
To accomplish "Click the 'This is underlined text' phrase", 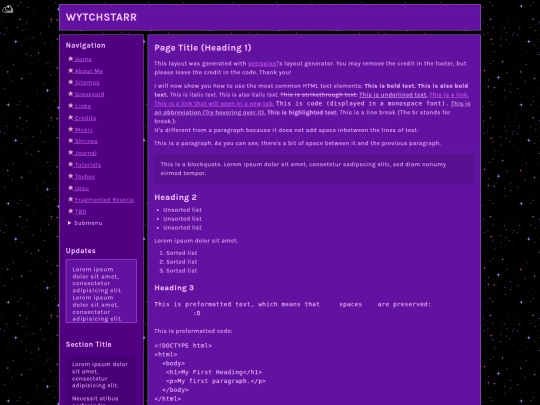I will point(393,95).
